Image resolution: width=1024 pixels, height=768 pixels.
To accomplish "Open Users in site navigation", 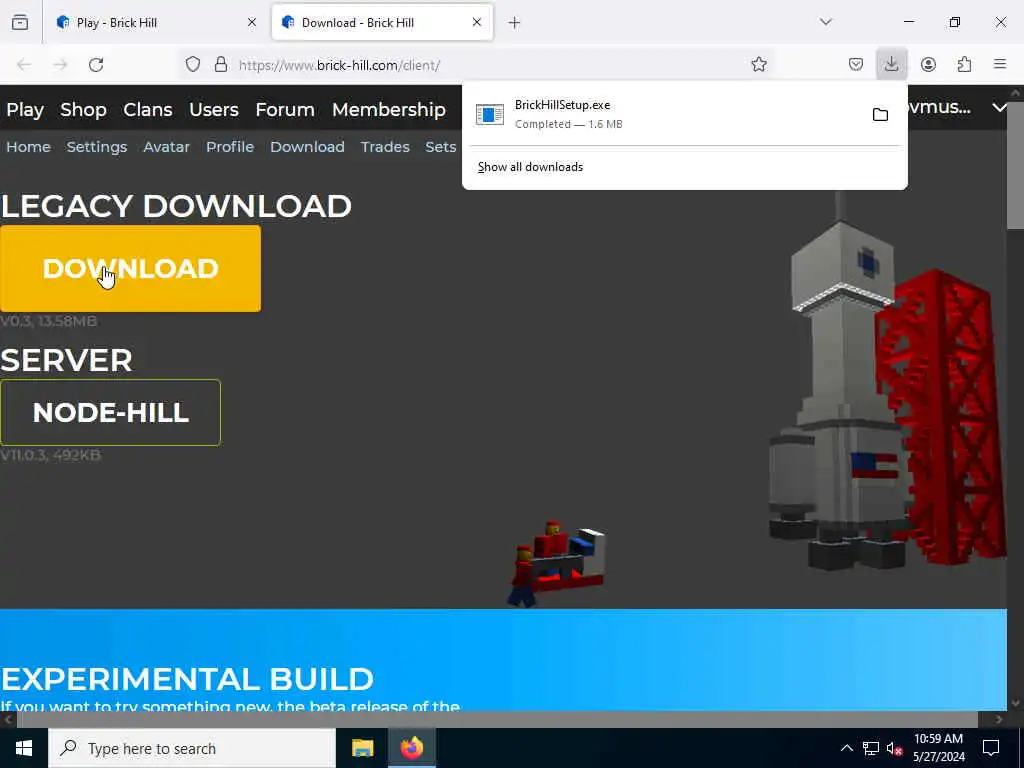I will click(214, 109).
